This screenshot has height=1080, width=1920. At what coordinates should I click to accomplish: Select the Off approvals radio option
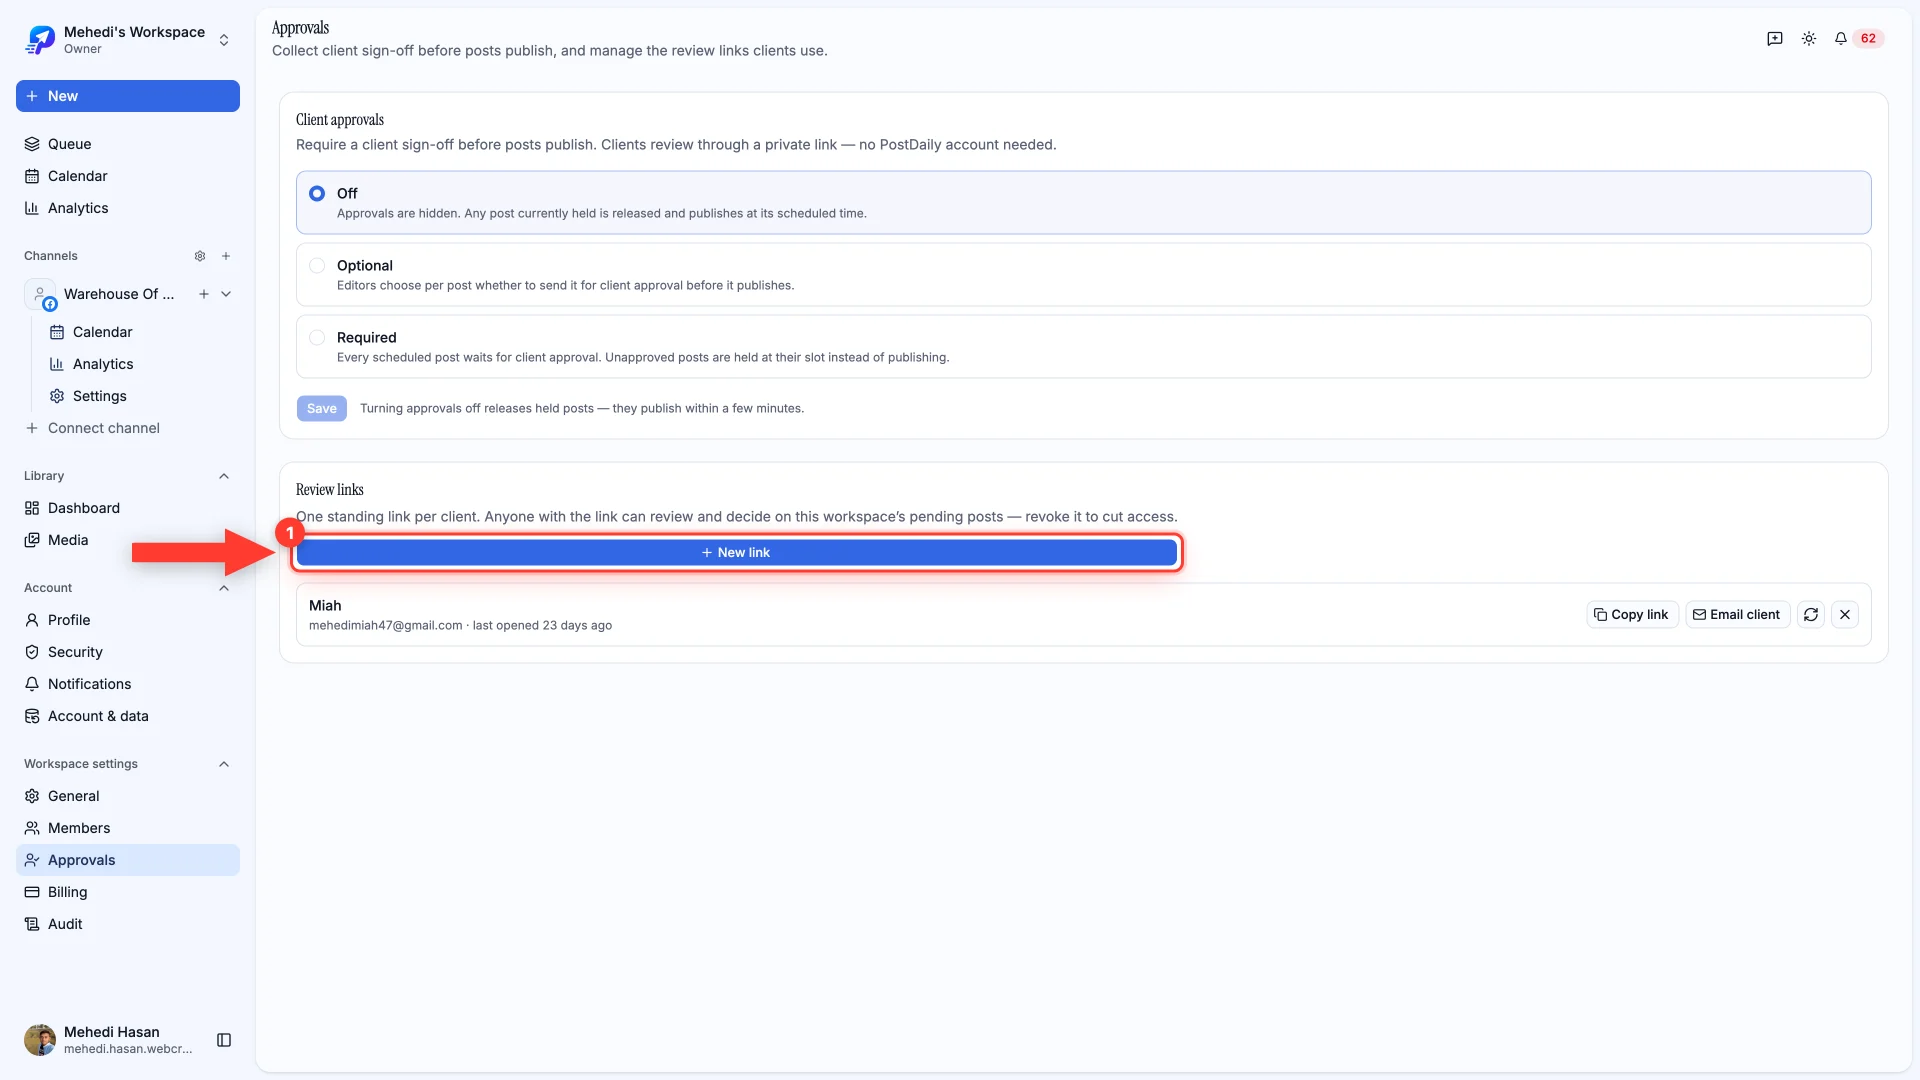pyautogui.click(x=317, y=193)
